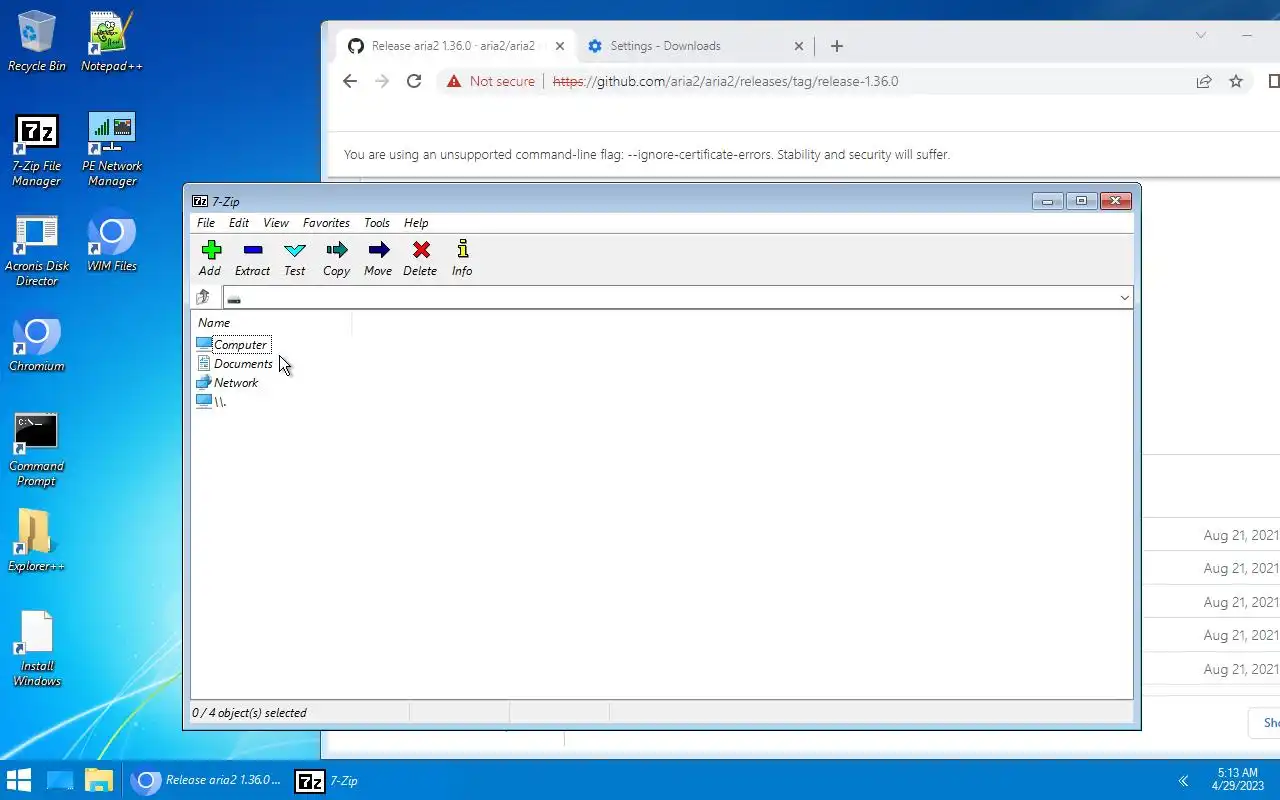Click the taskbar clock showing 5:13 AM

(x=1237, y=780)
